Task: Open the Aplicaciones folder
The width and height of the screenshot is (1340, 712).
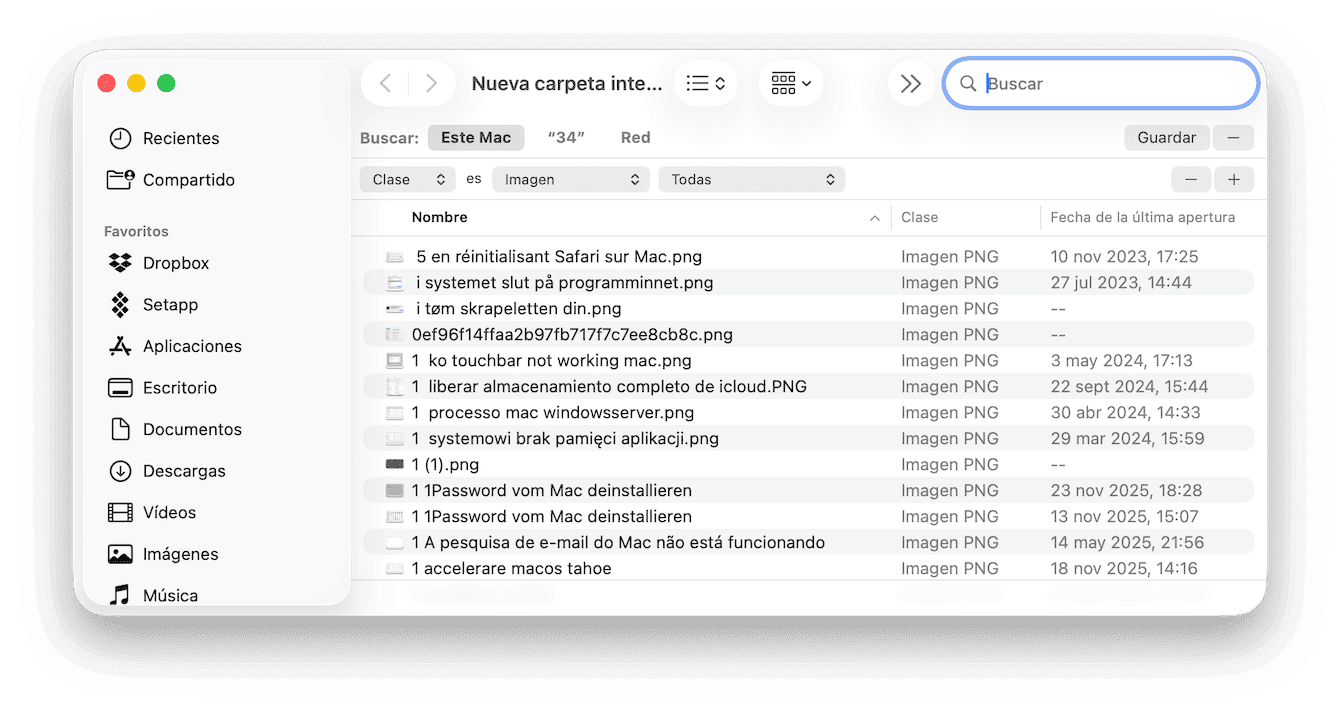Action: coord(192,346)
